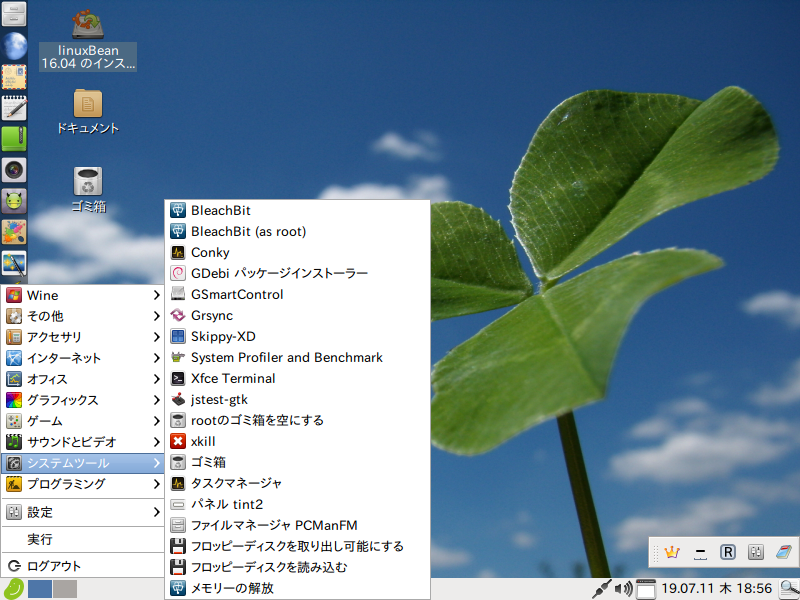Select フロッピーディスクを読み込む
The width and height of the screenshot is (800, 600).
point(297,567)
